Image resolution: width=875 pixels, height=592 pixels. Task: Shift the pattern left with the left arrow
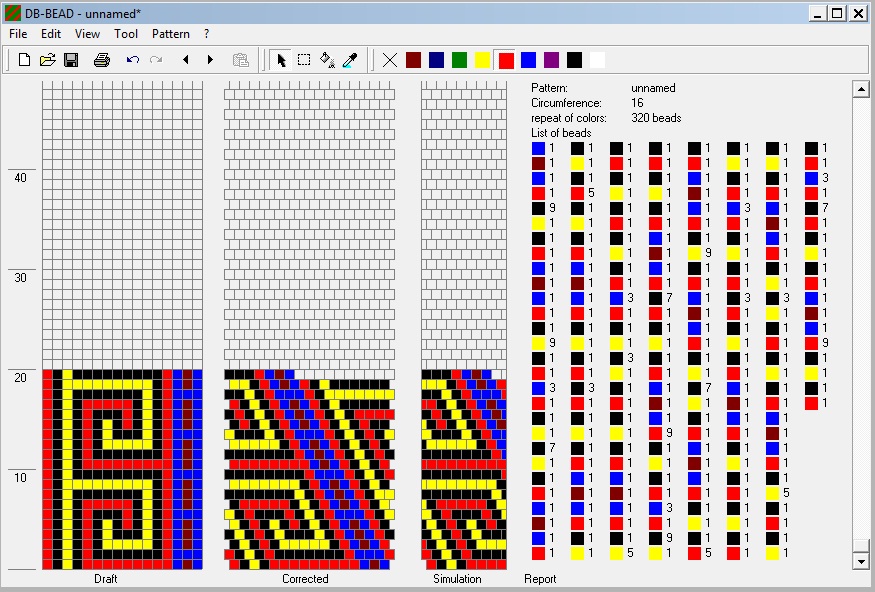[186, 60]
